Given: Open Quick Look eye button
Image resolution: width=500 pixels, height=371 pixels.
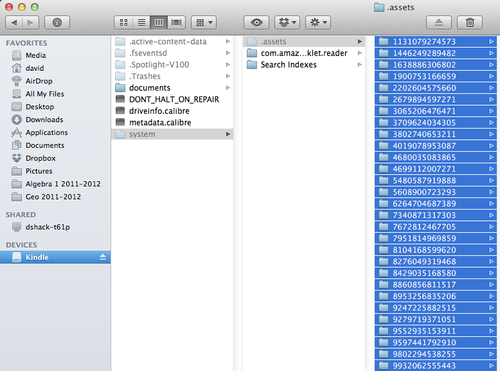Looking at the screenshot, I should [x=256, y=23].
